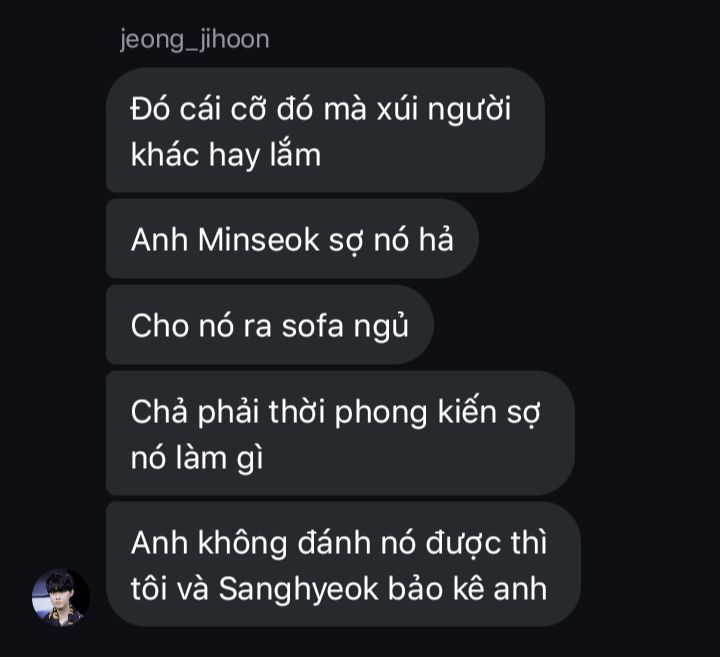This screenshot has height=657, width=720.
Task: Click the word "được thì" in the last message
Action: click(x=486, y=544)
